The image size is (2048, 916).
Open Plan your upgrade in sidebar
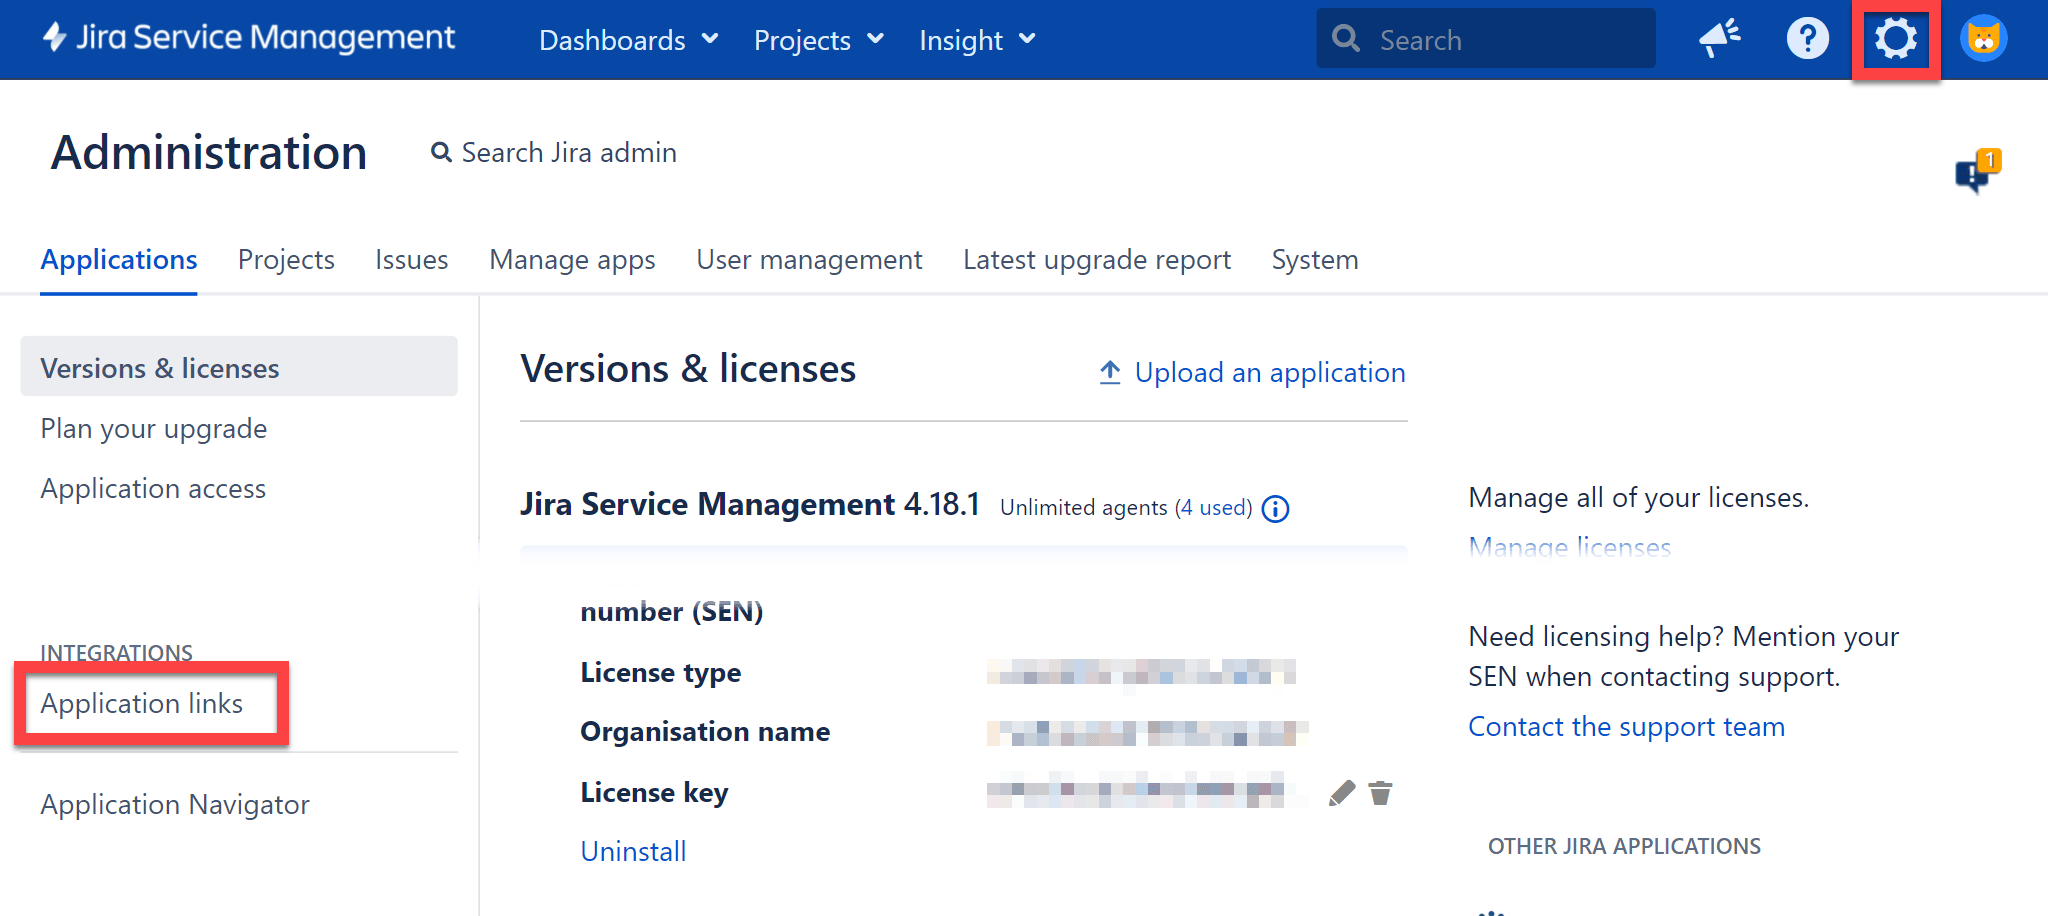tap(154, 428)
